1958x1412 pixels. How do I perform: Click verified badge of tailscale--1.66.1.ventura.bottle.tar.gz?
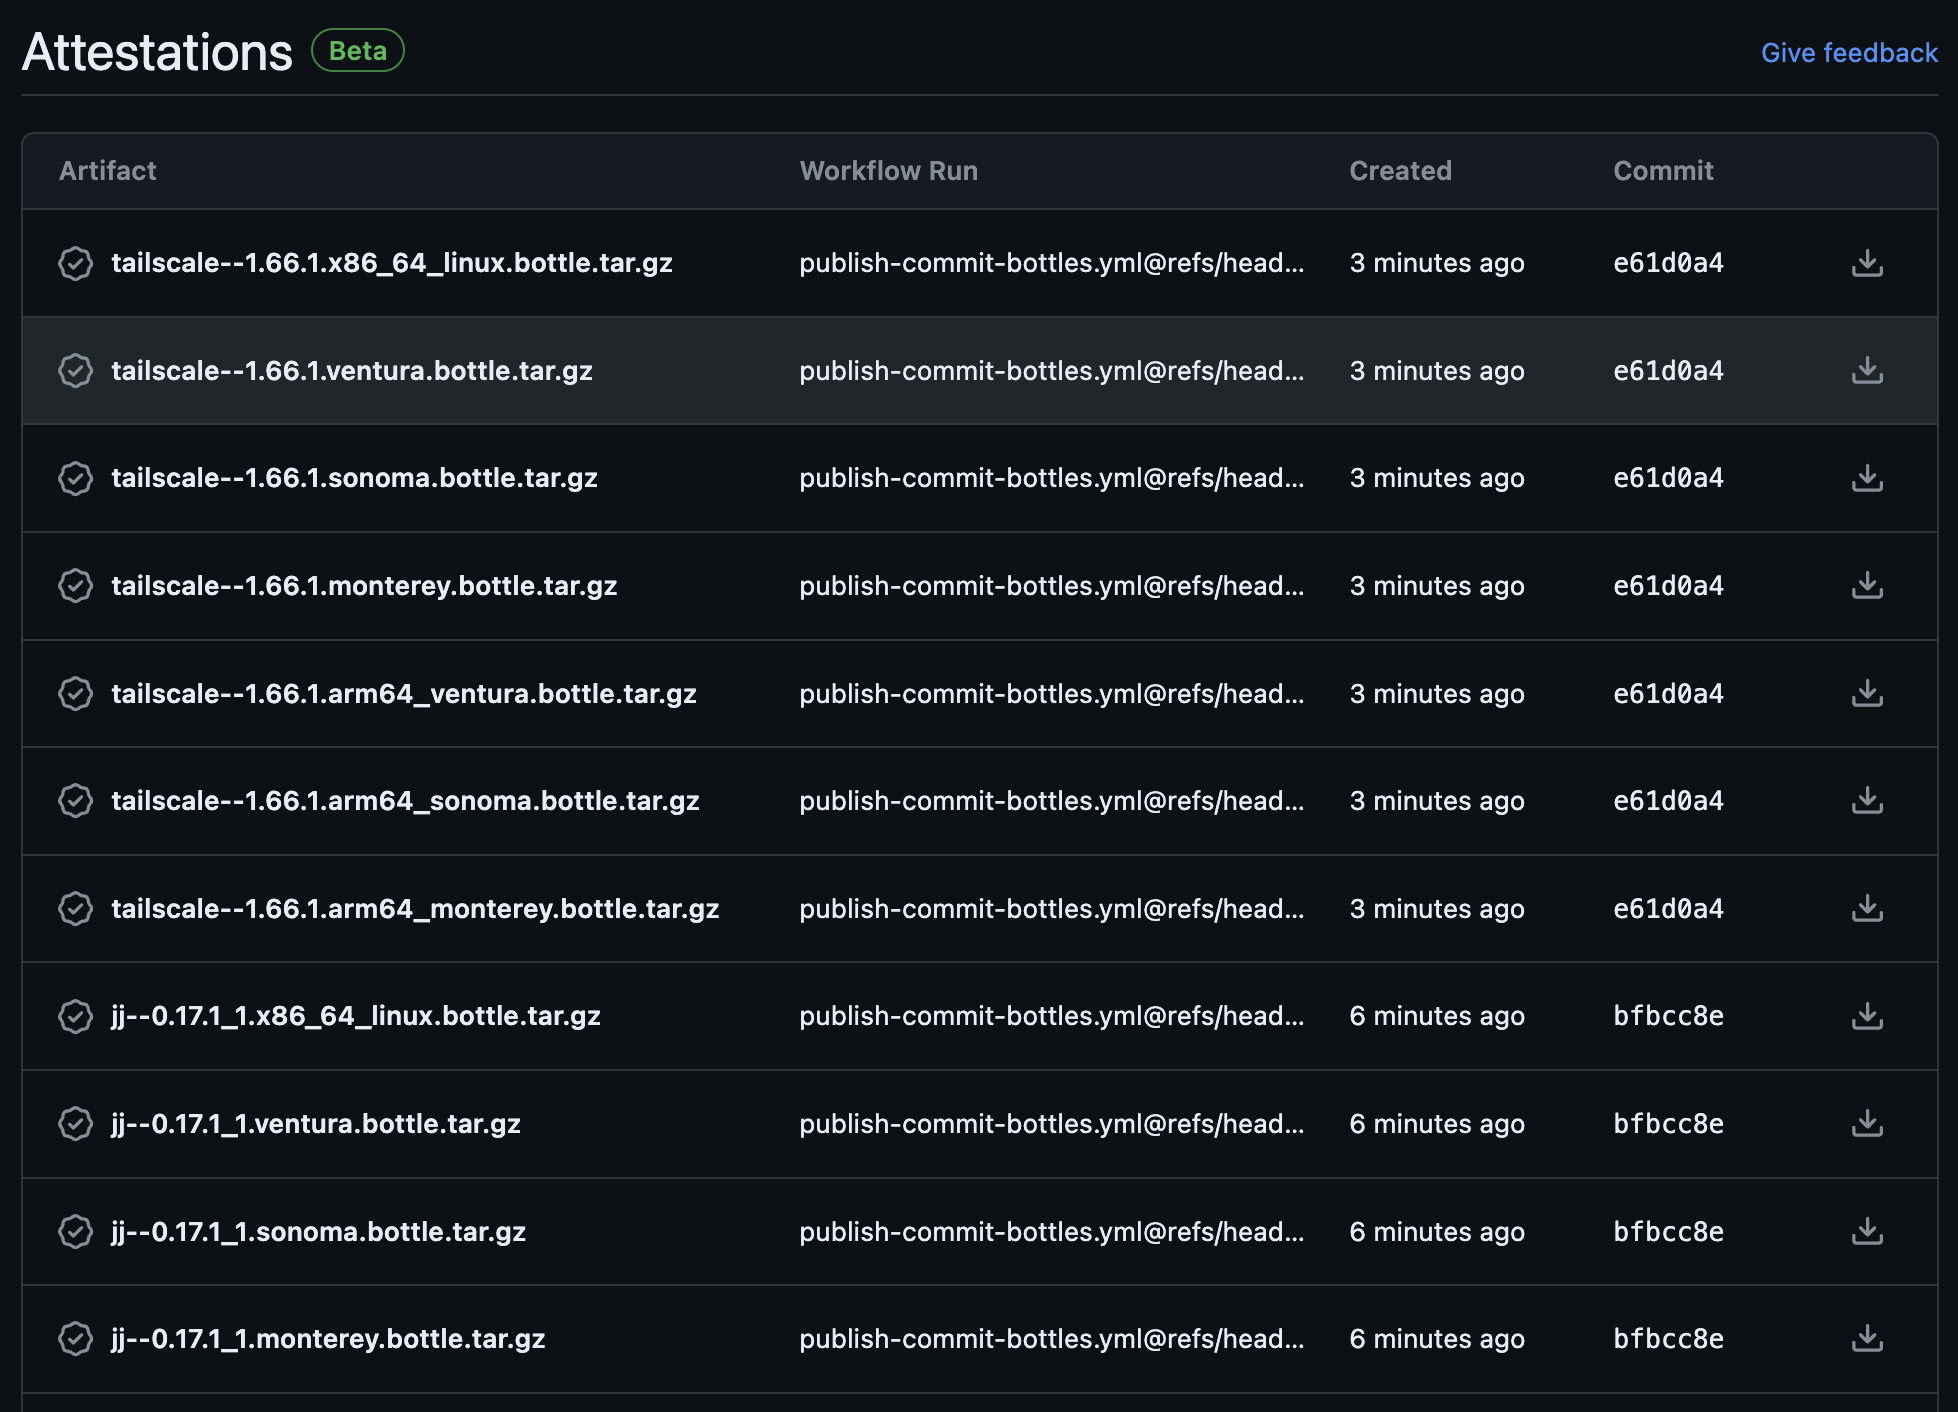click(x=75, y=371)
